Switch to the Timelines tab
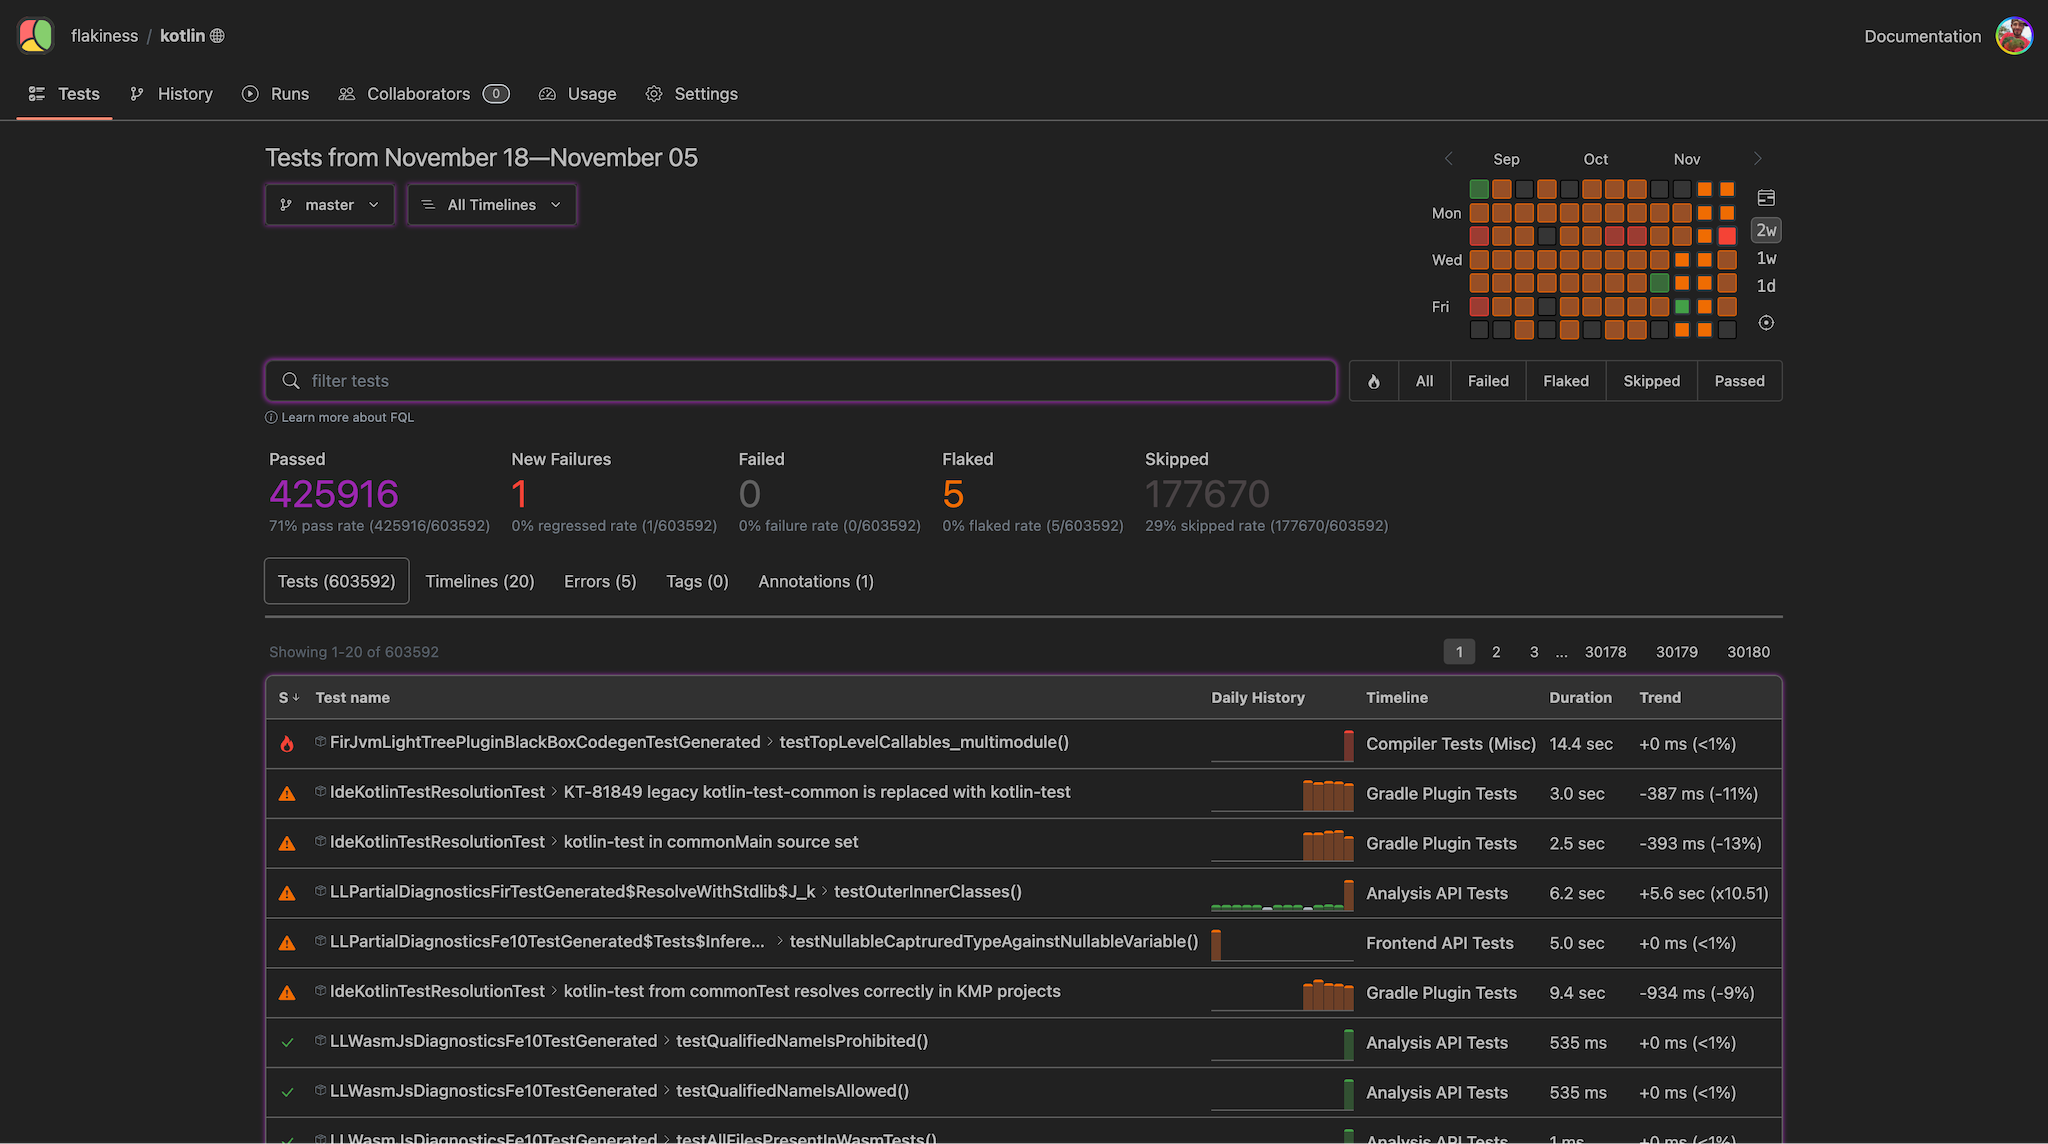2048x1144 pixels. [480, 581]
